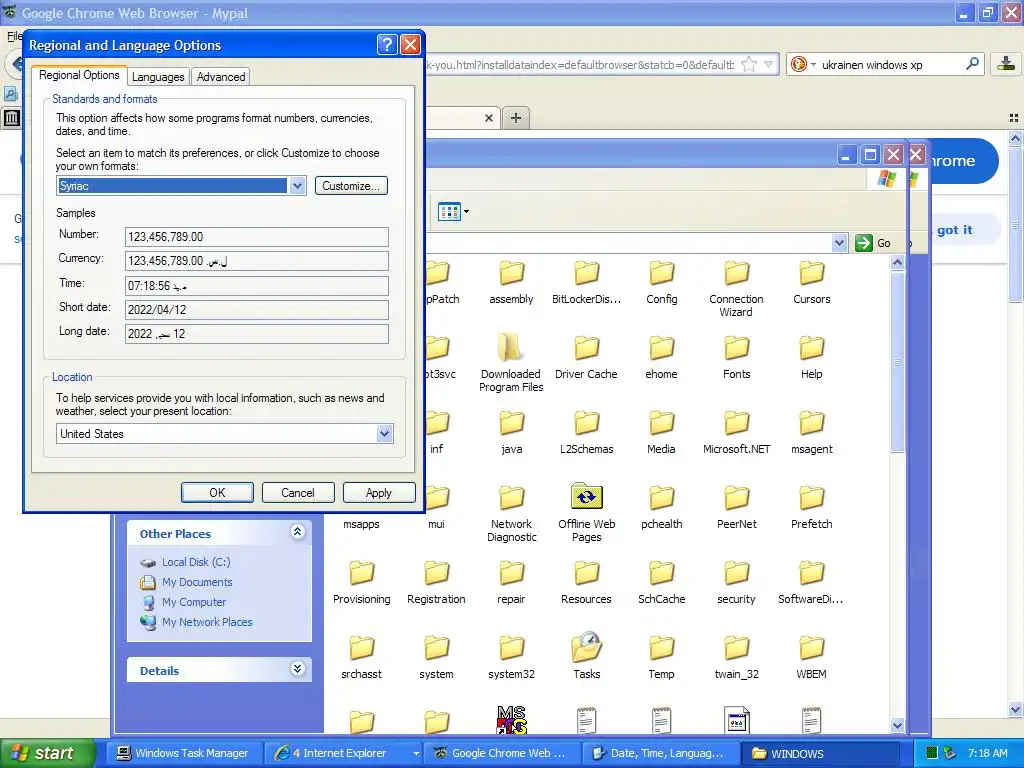Select the PeerNet folder
1024x768 pixels.
click(x=737, y=507)
